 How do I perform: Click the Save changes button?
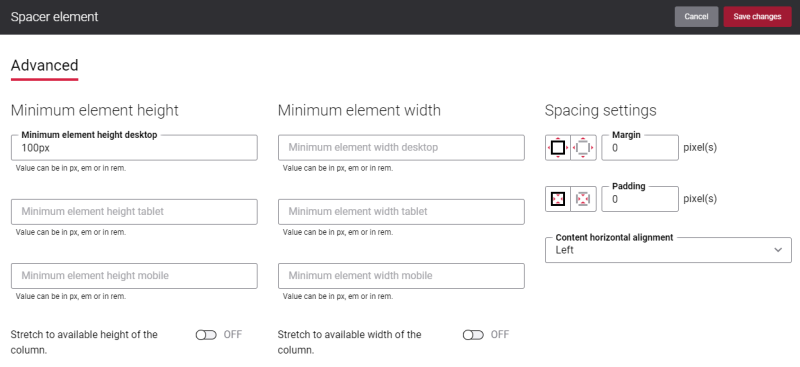[757, 16]
